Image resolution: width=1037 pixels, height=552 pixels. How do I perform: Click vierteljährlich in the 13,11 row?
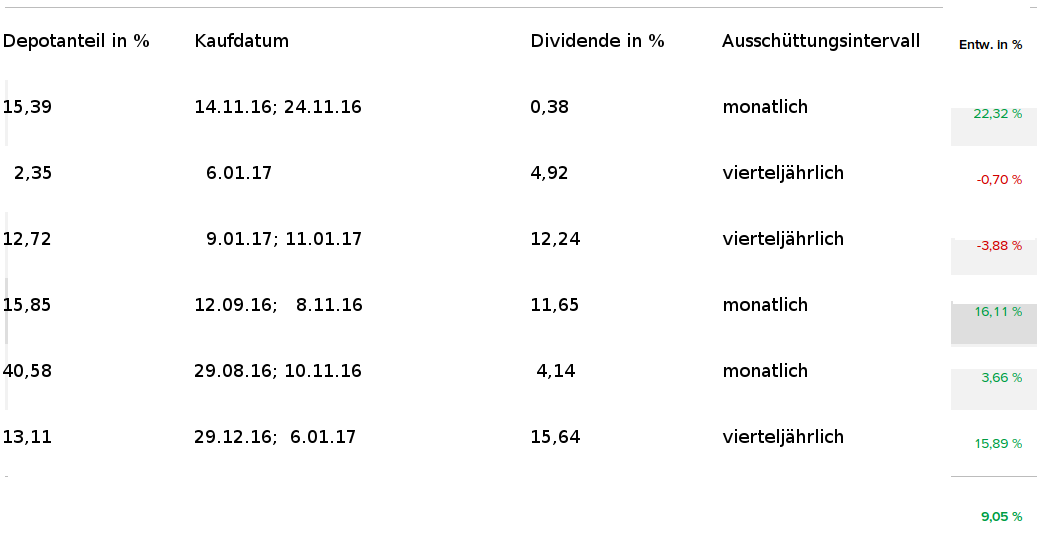pyautogui.click(x=783, y=437)
